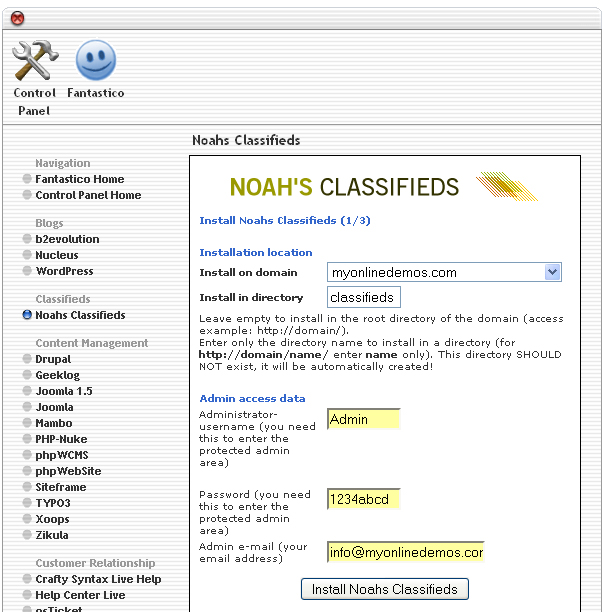
Task: Select Siteframe from the list
Action: (x=61, y=487)
